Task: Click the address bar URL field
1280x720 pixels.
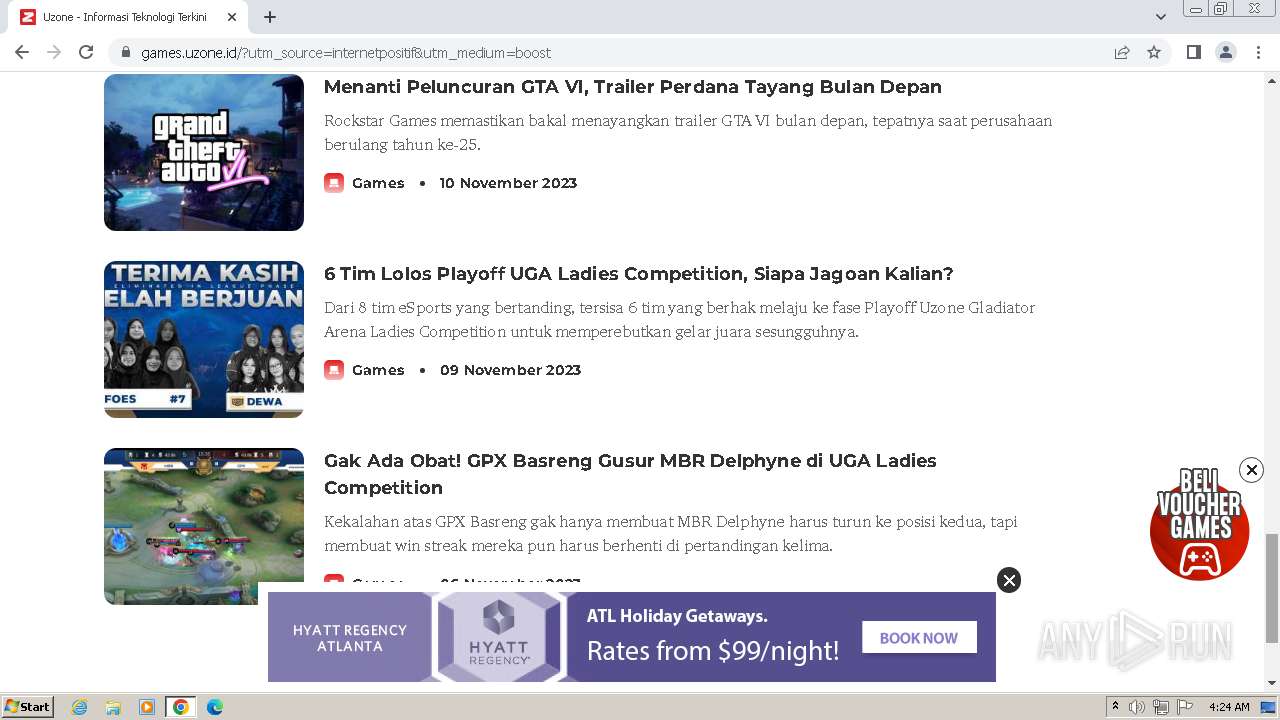Action: tap(620, 53)
